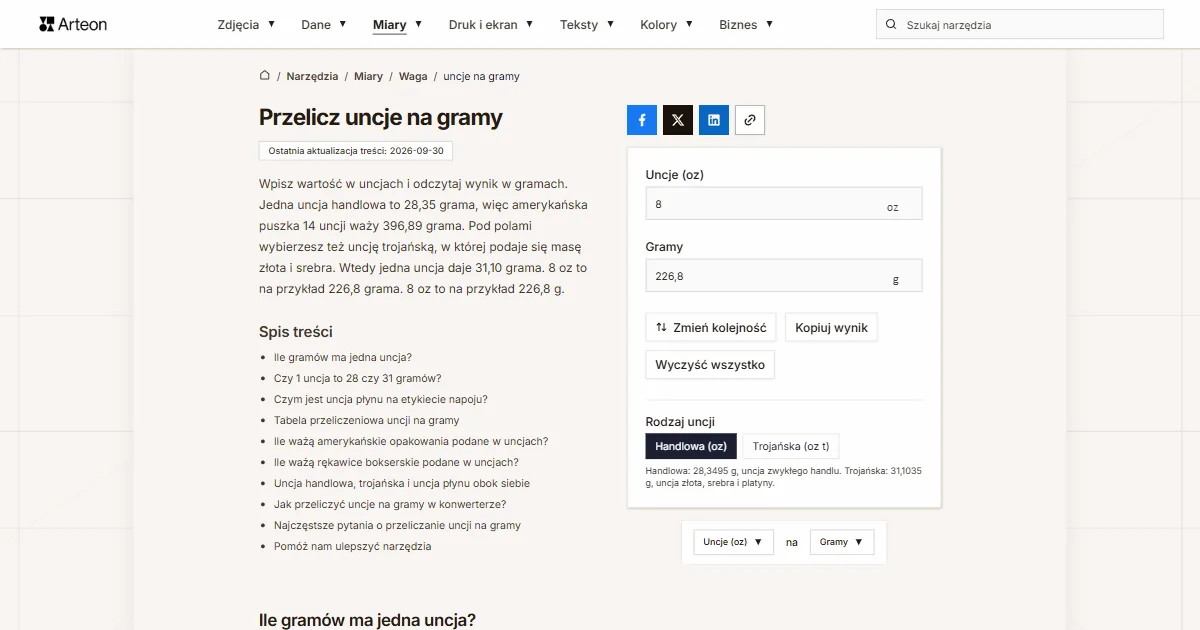This screenshot has height=630, width=1200.
Task: Open the Biznes menu
Action: click(x=746, y=24)
